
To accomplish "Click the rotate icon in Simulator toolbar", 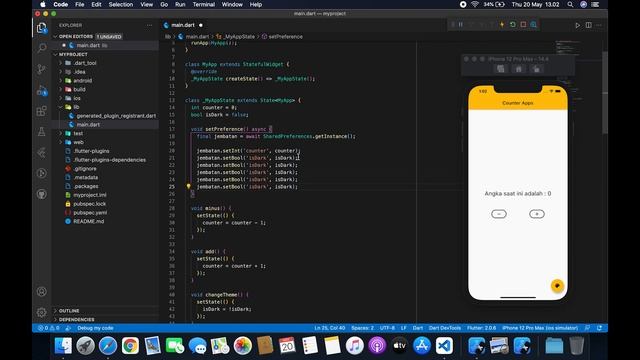I will coord(536,69).
